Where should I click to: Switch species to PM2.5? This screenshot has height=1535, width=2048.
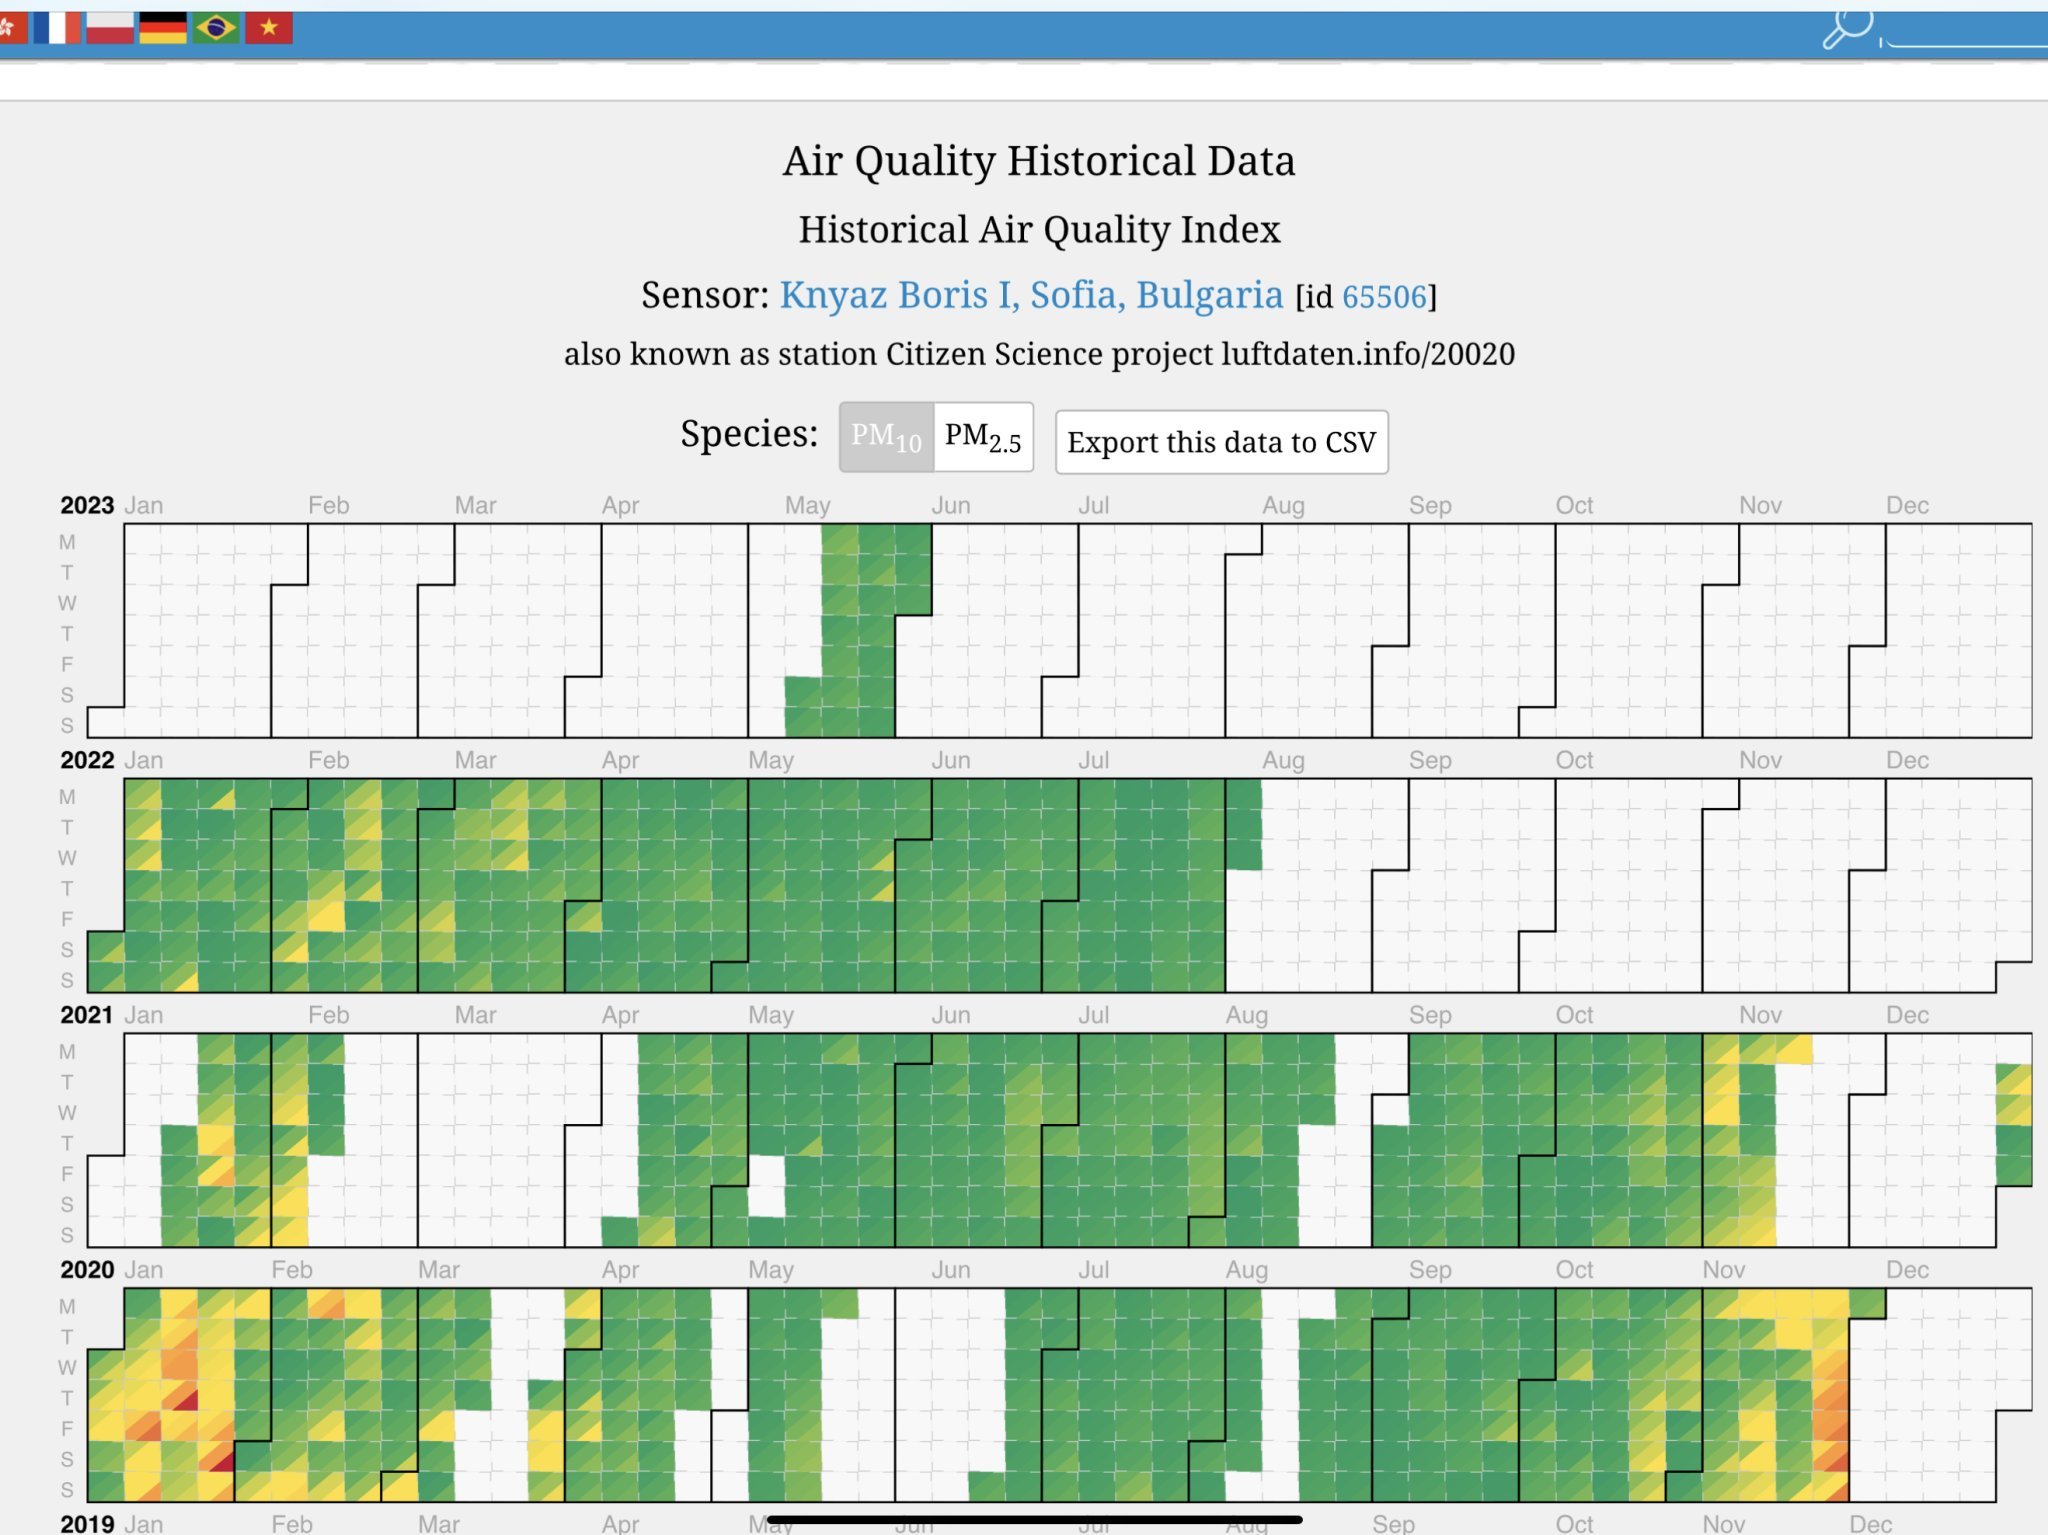click(x=983, y=438)
